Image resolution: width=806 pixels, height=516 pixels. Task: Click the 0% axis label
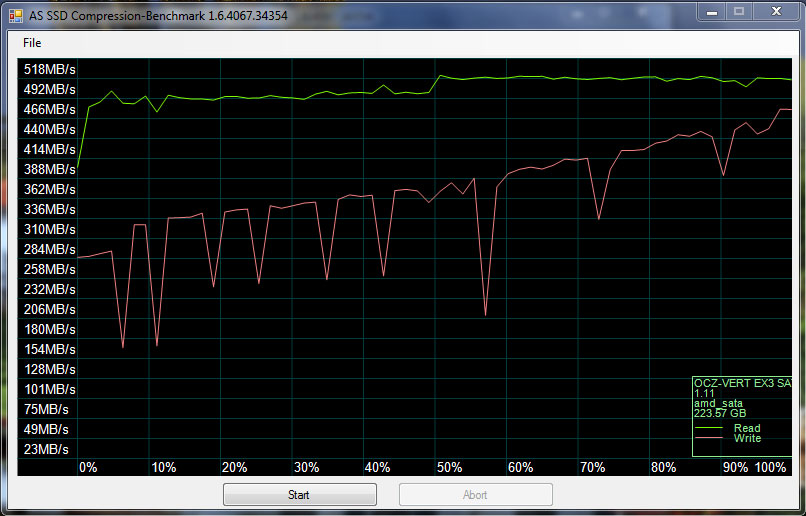tap(88, 468)
